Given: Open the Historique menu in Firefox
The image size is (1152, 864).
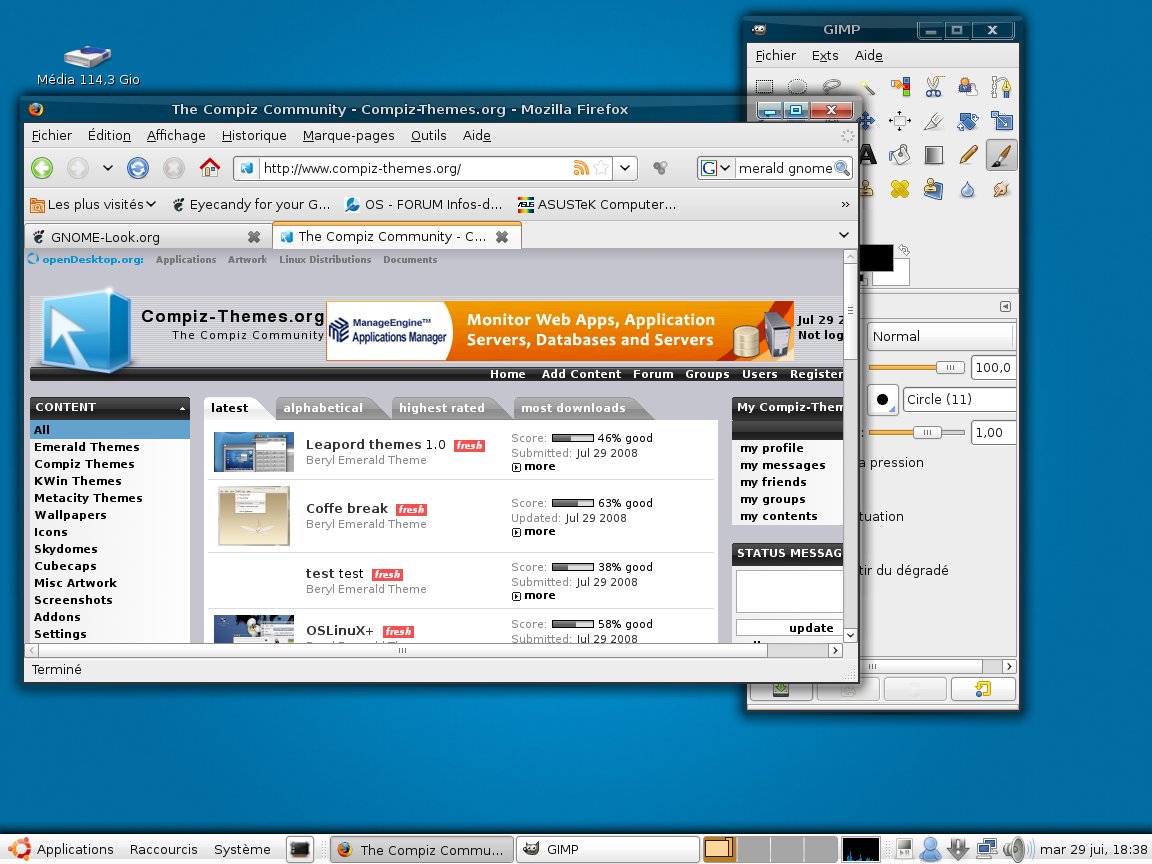Looking at the screenshot, I should coord(254,135).
